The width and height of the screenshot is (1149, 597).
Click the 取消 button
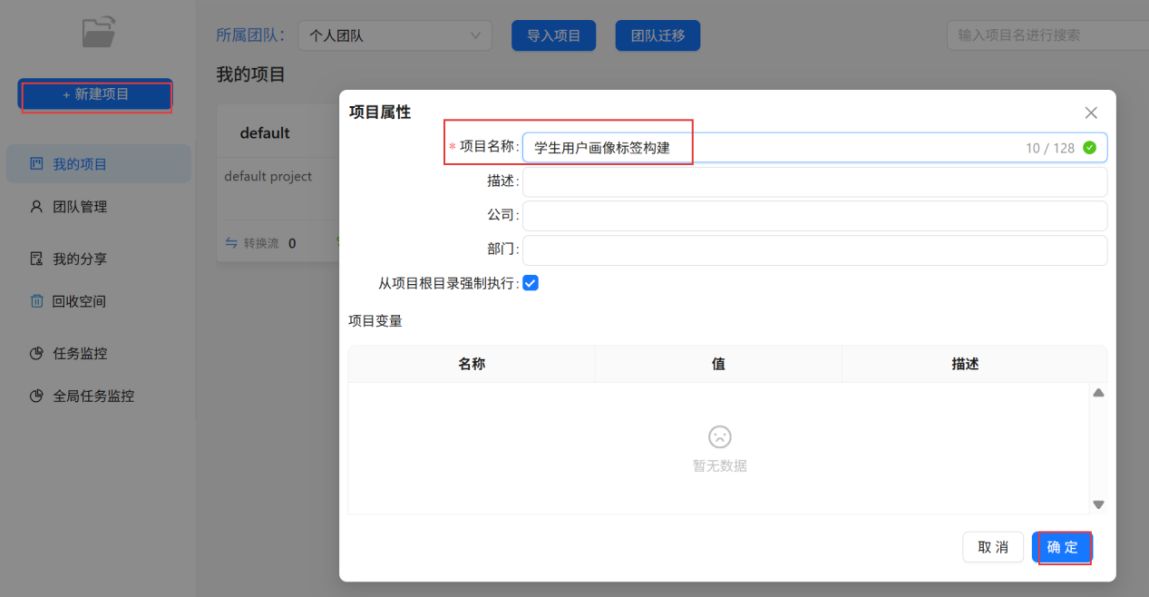(993, 547)
